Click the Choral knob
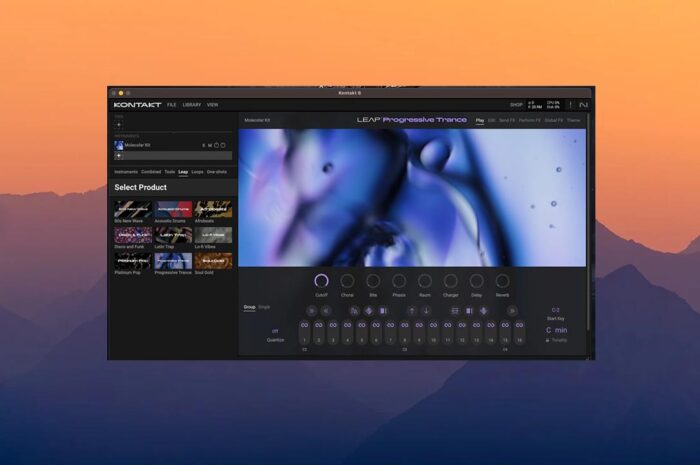Viewport: 700px width, 465px height. pos(347,281)
